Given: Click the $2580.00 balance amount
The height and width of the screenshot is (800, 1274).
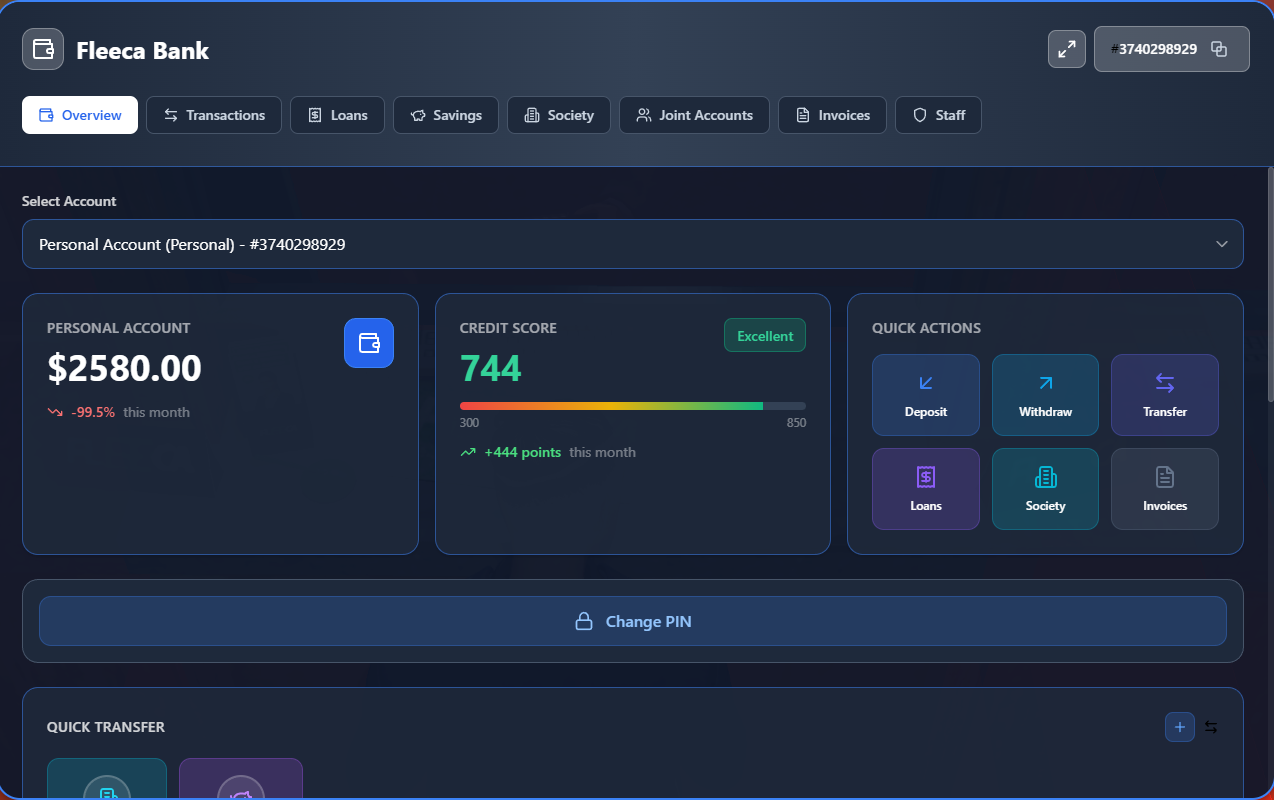Looking at the screenshot, I should point(124,369).
